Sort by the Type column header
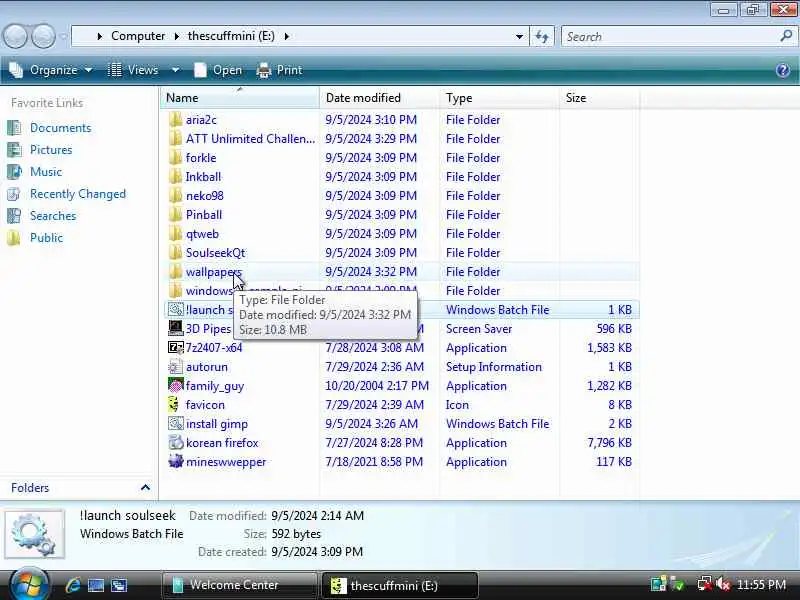 [499, 97]
